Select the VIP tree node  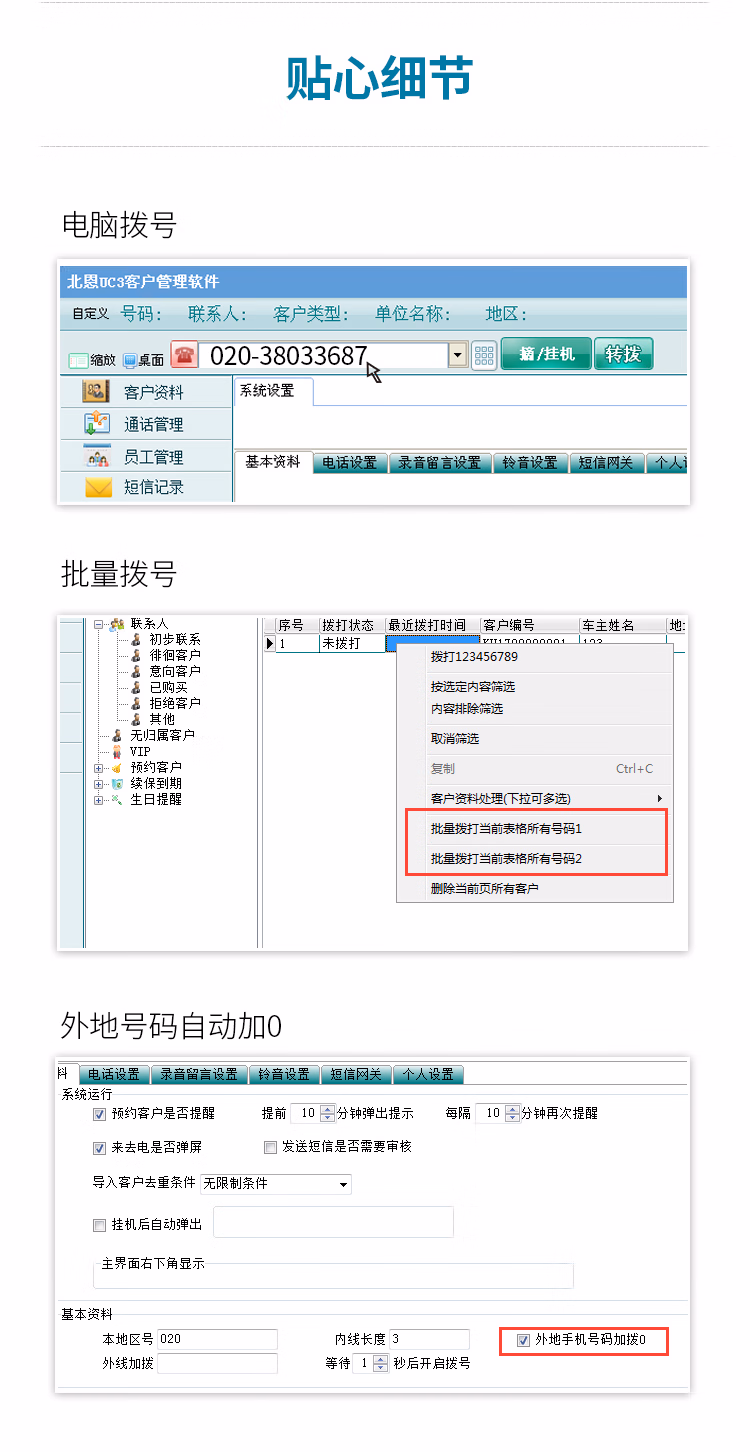click(x=140, y=751)
